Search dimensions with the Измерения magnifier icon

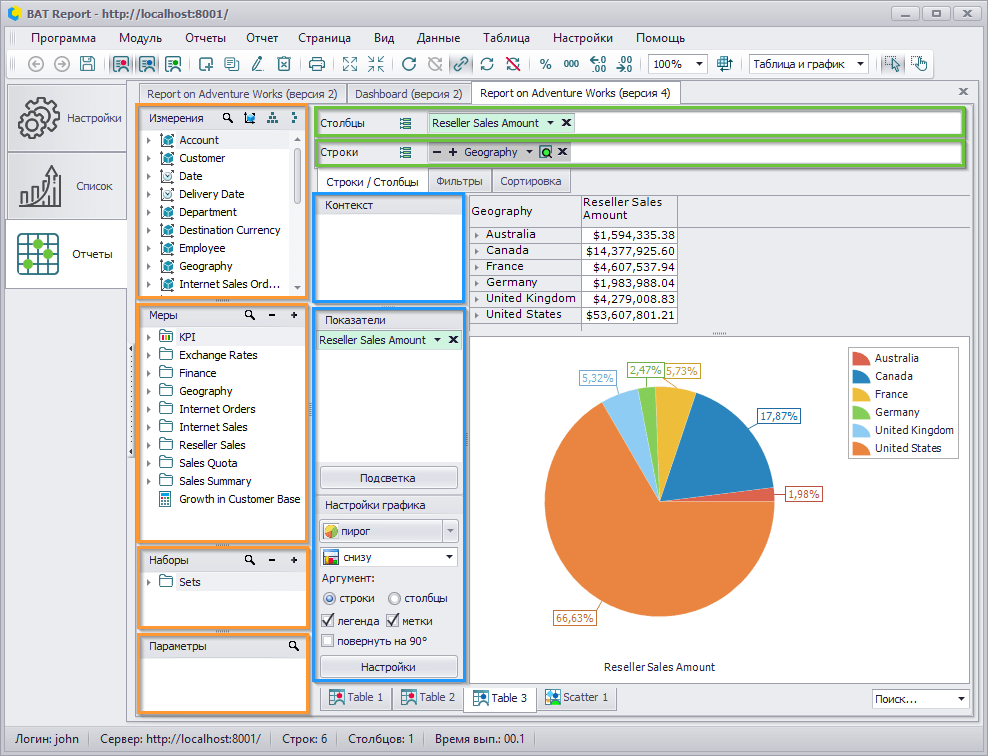[x=227, y=118]
